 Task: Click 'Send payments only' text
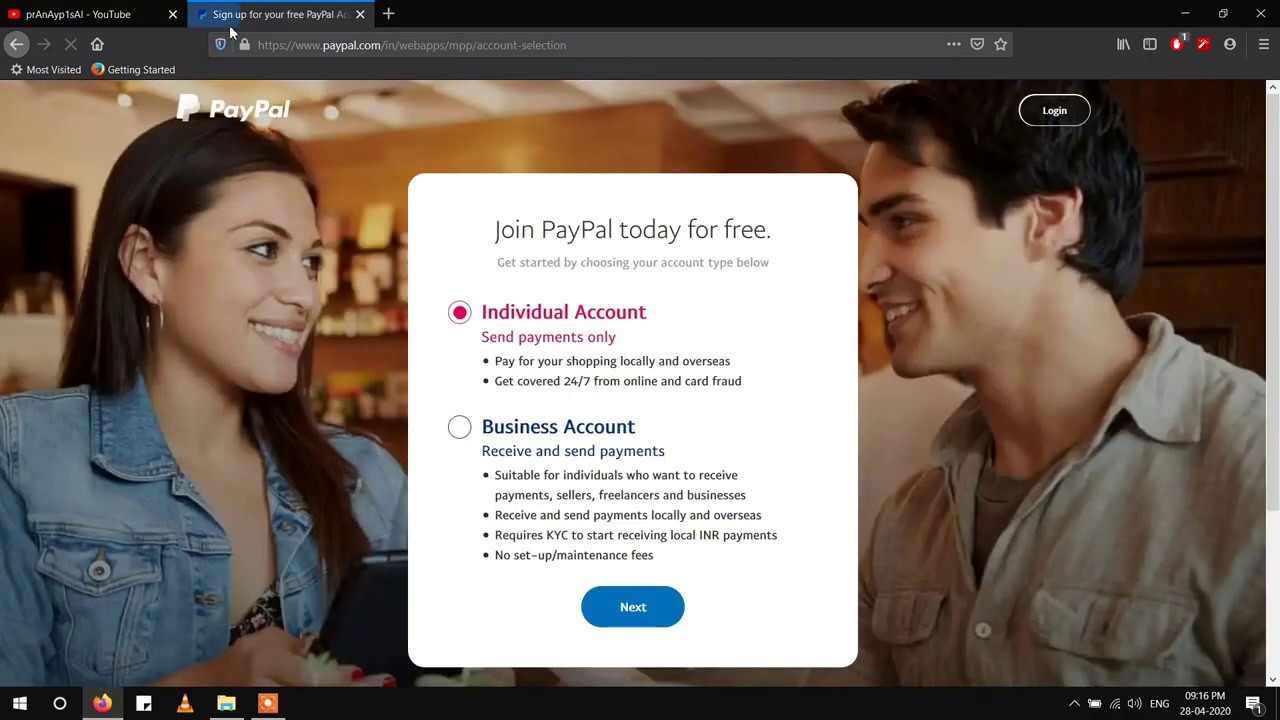[x=548, y=337]
